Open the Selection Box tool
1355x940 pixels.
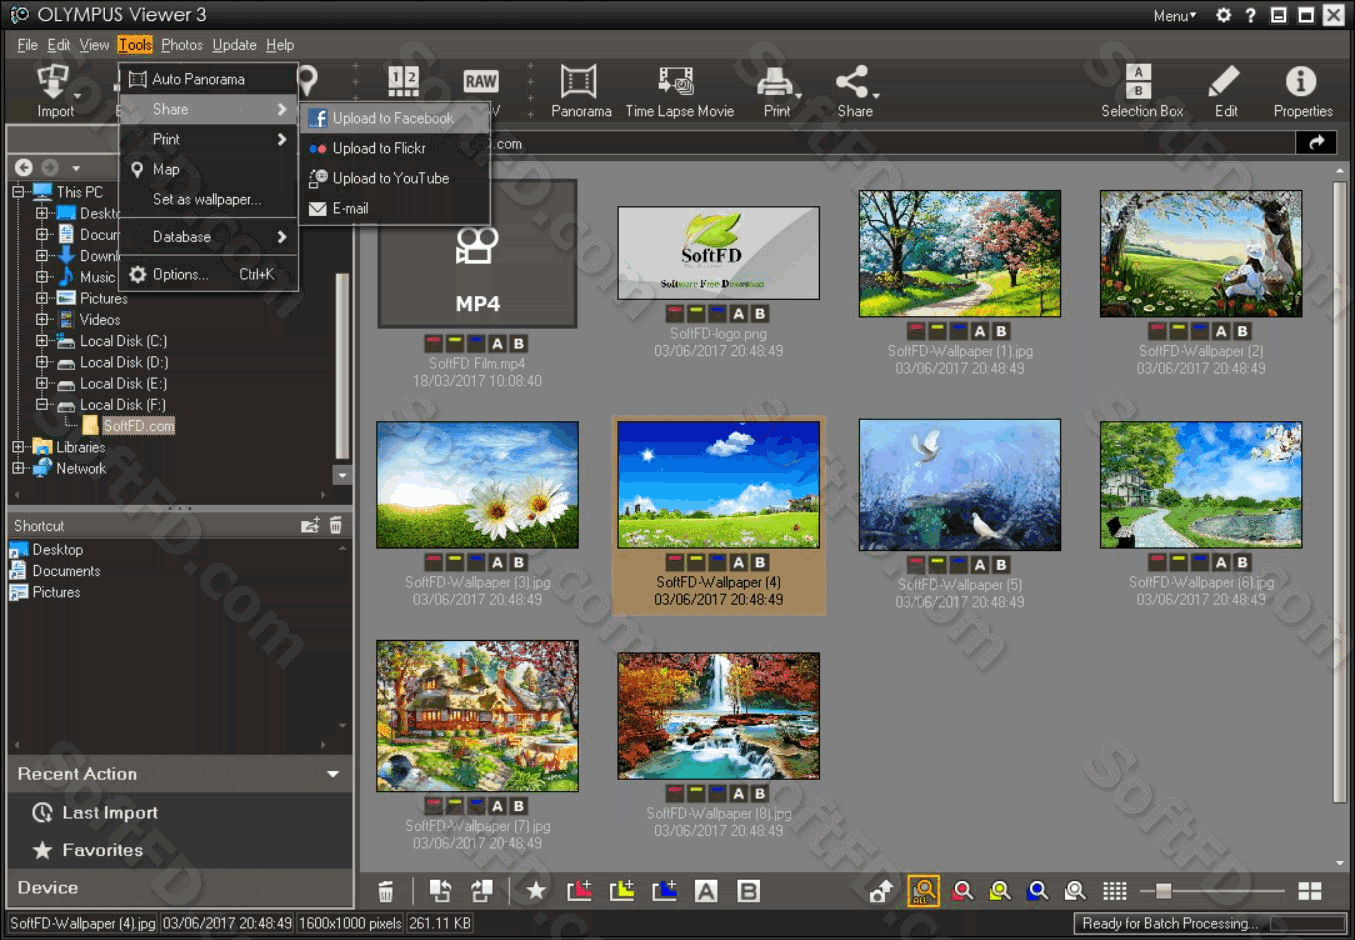[x=1141, y=91]
